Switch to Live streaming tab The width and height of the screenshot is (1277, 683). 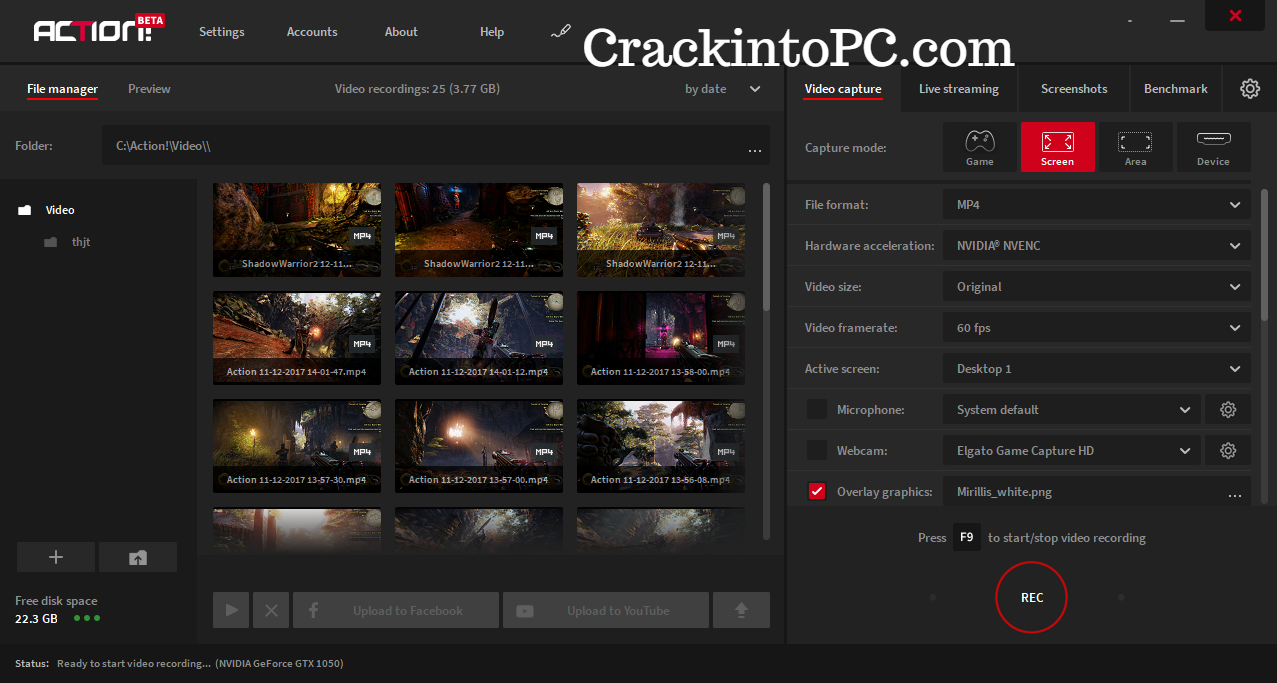click(x=959, y=89)
